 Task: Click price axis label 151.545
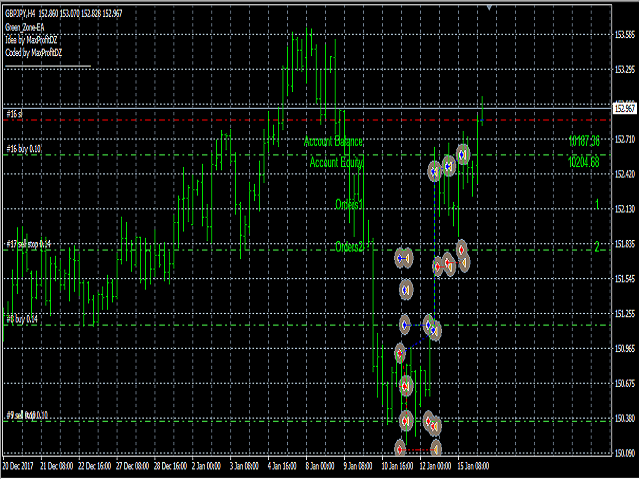625,279
